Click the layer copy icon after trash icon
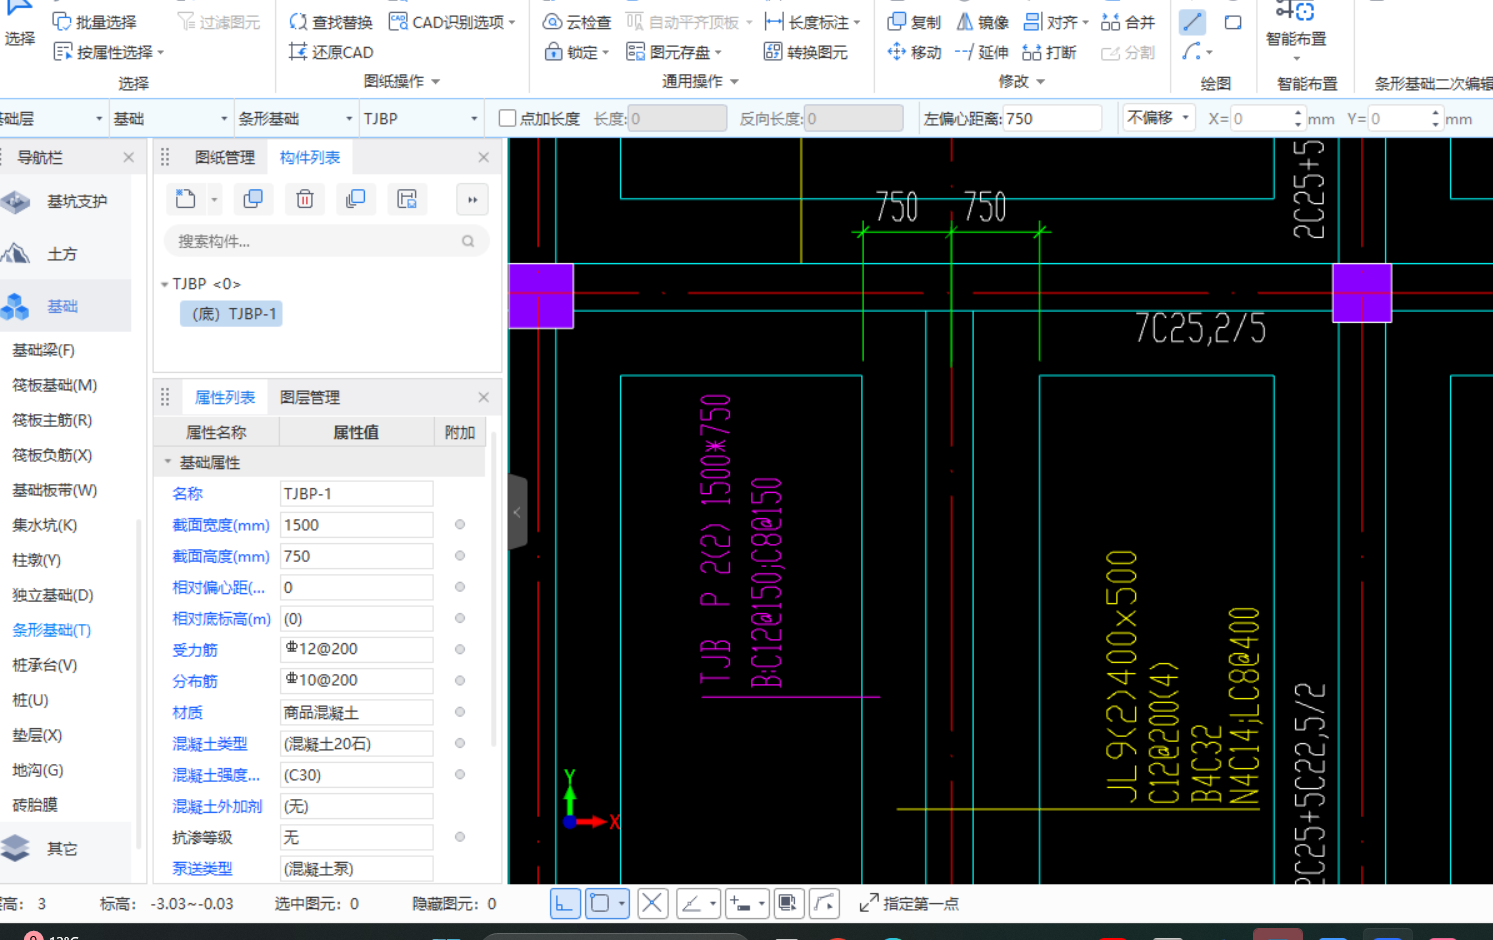The image size is (1493, 940). (355, 199)
